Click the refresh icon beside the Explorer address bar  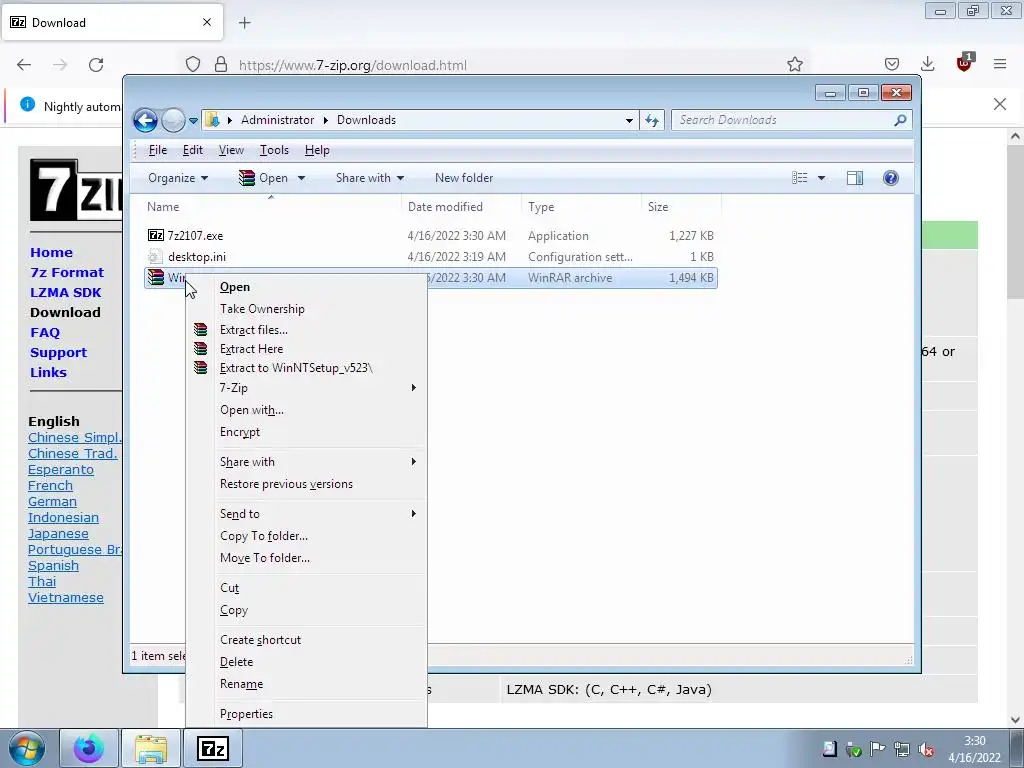(652, 120)
